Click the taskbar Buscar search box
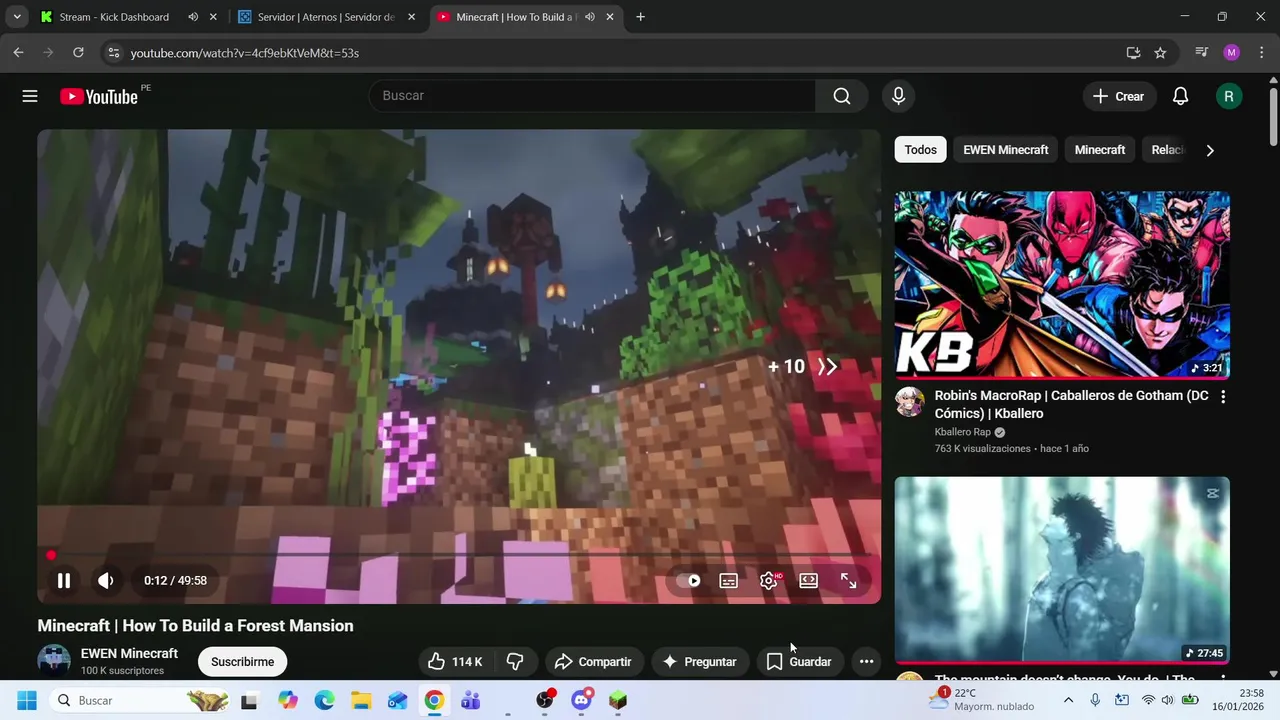The image size is (1280, 720). pyautogui.click(x=140, y=700)
